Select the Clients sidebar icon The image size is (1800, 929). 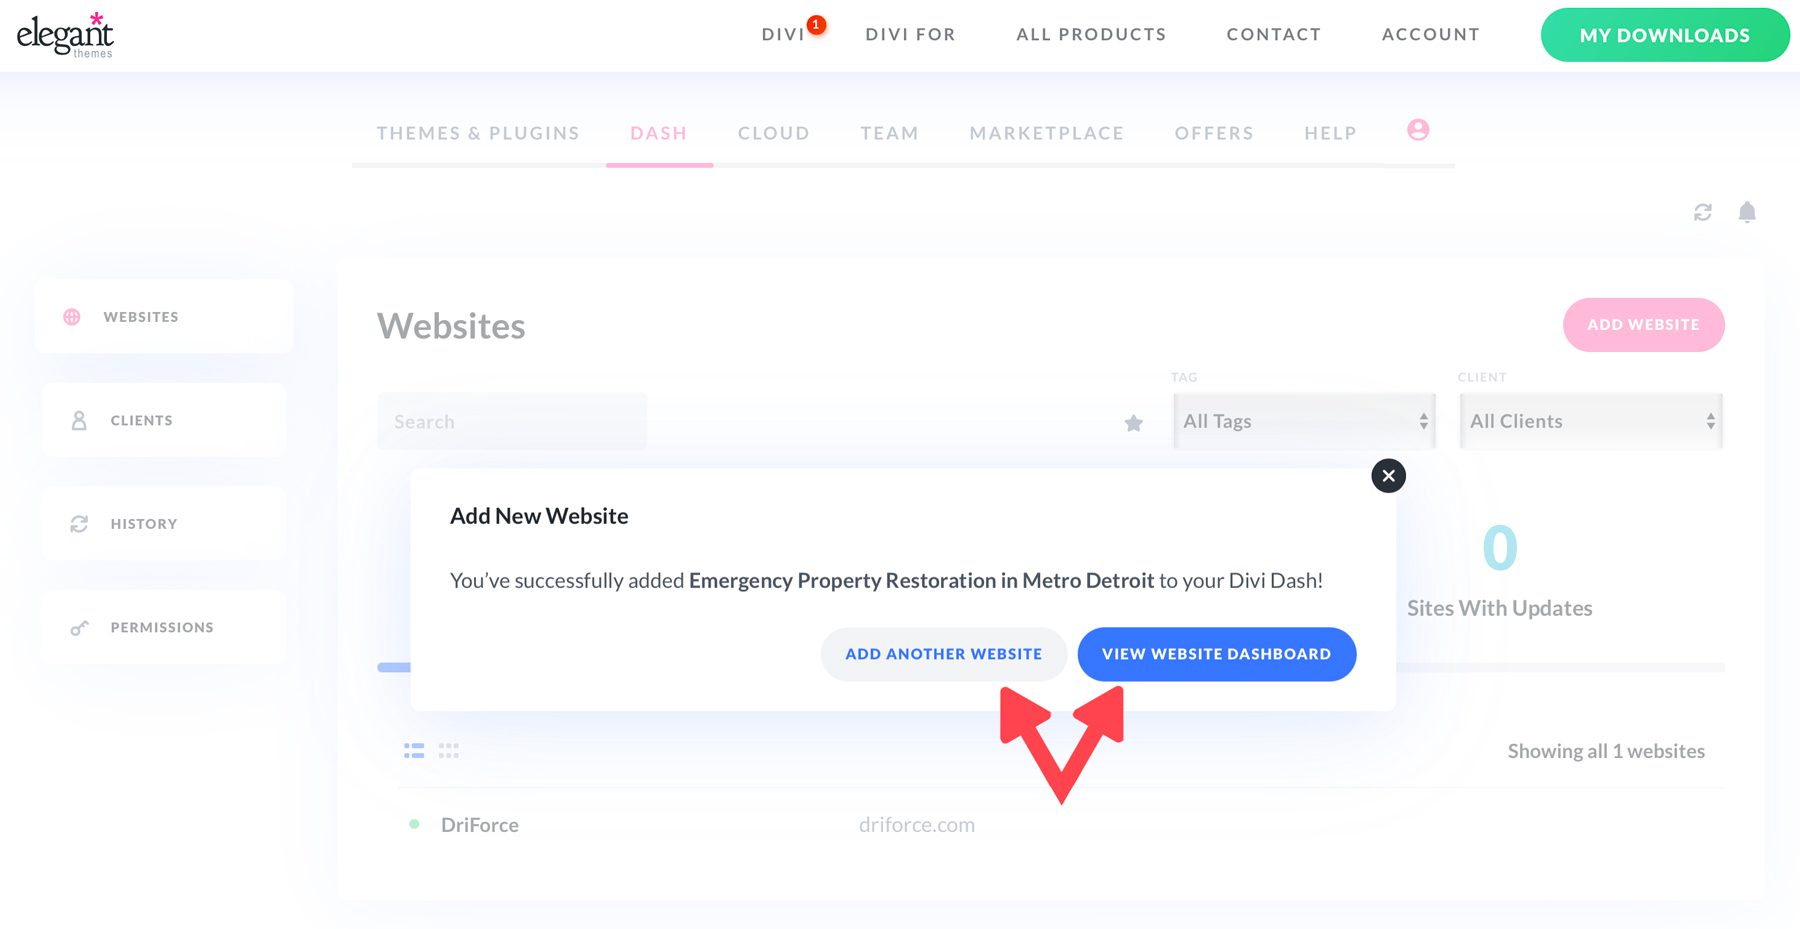(x=78, y=420)
